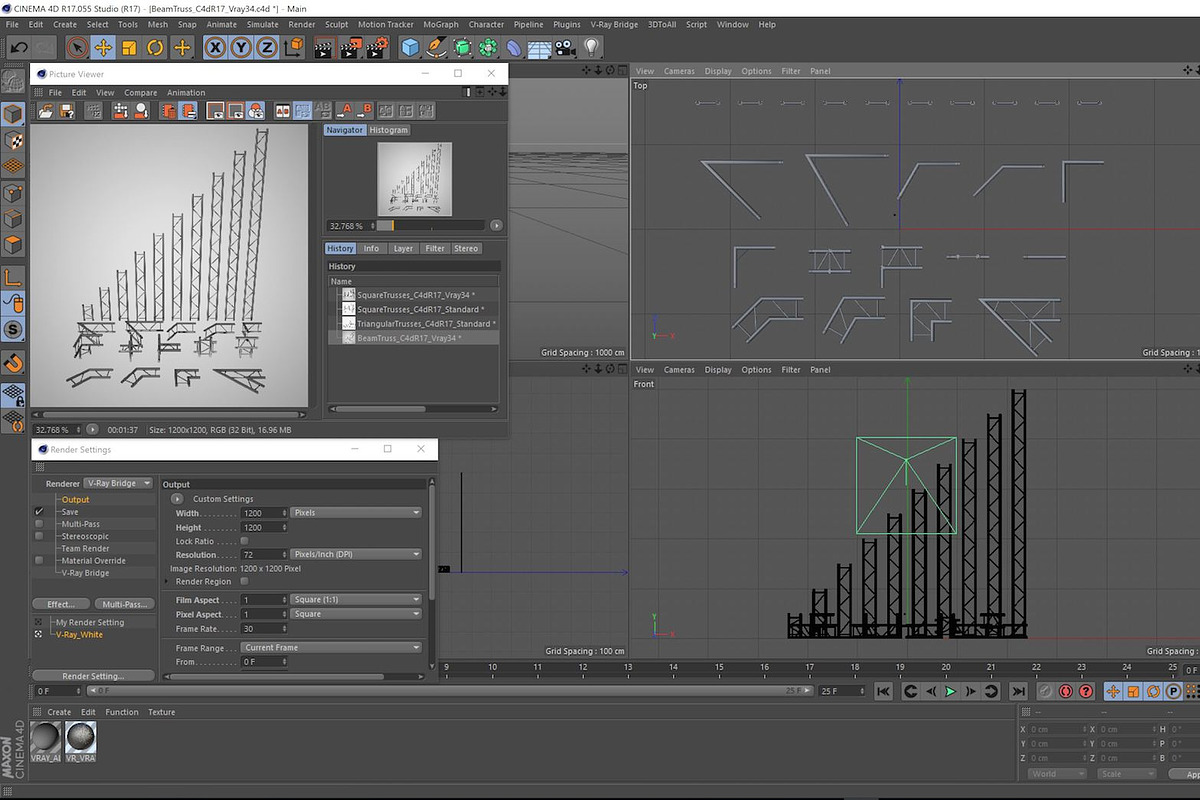Add a Bend deformer object
Viewport: 1200px width, 800px height.
pos(513,47)
